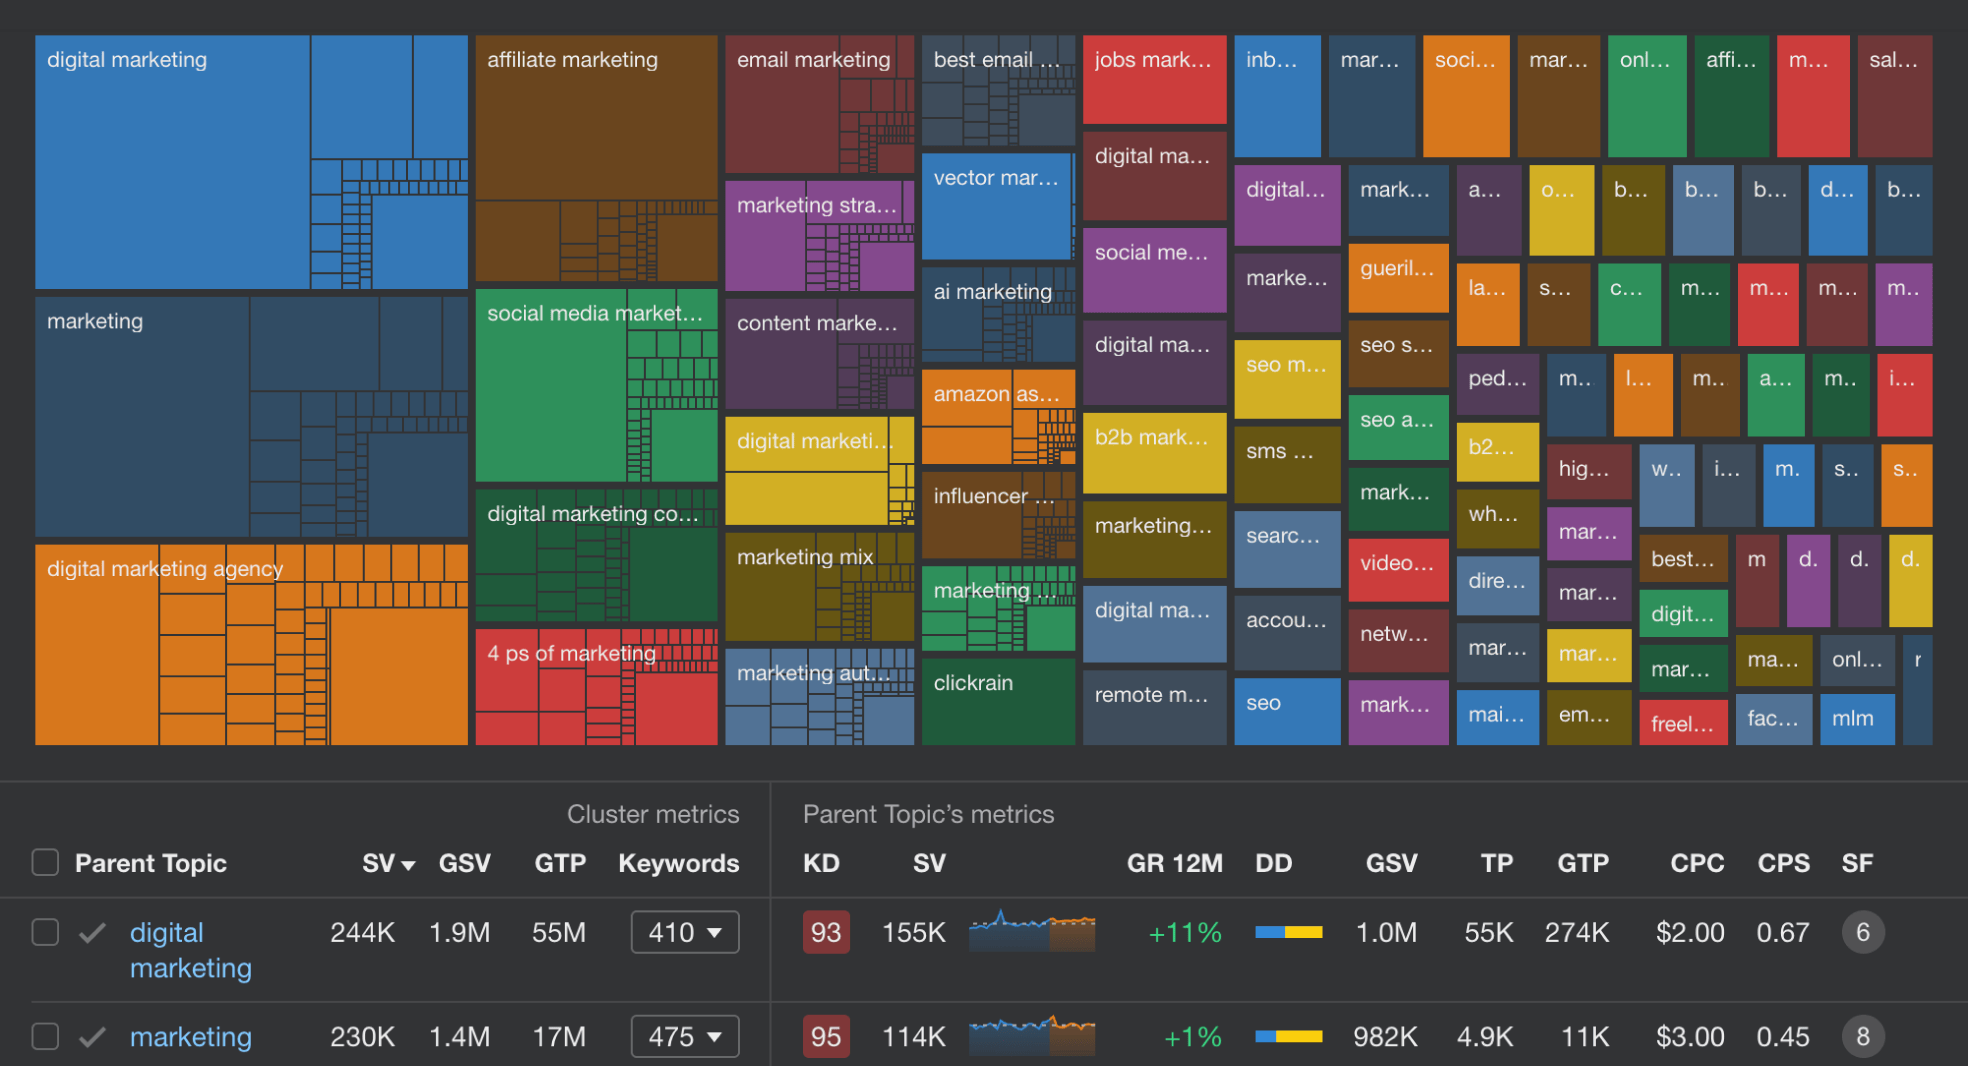The width and height of the screenshot is (1968, 1066).
Task: Click the DD bar in the +11% row
Action: (1288, 933)
